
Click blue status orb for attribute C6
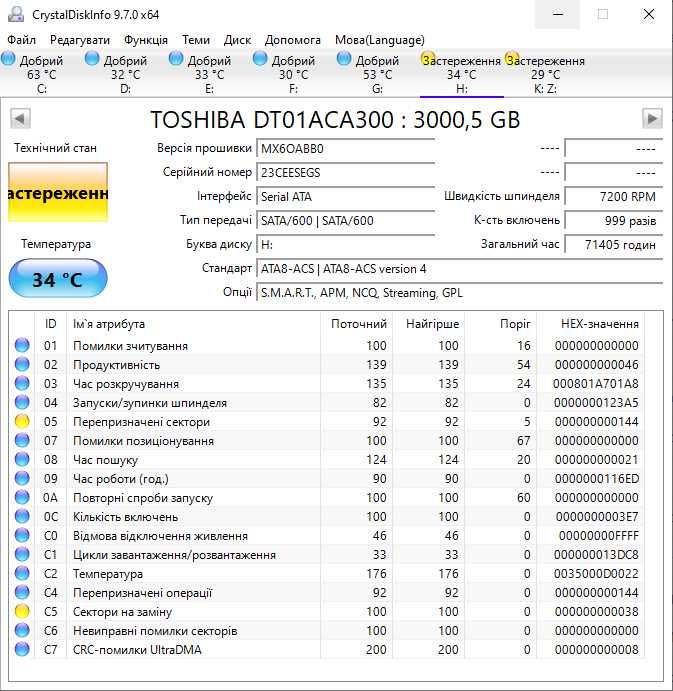point(22,630)
